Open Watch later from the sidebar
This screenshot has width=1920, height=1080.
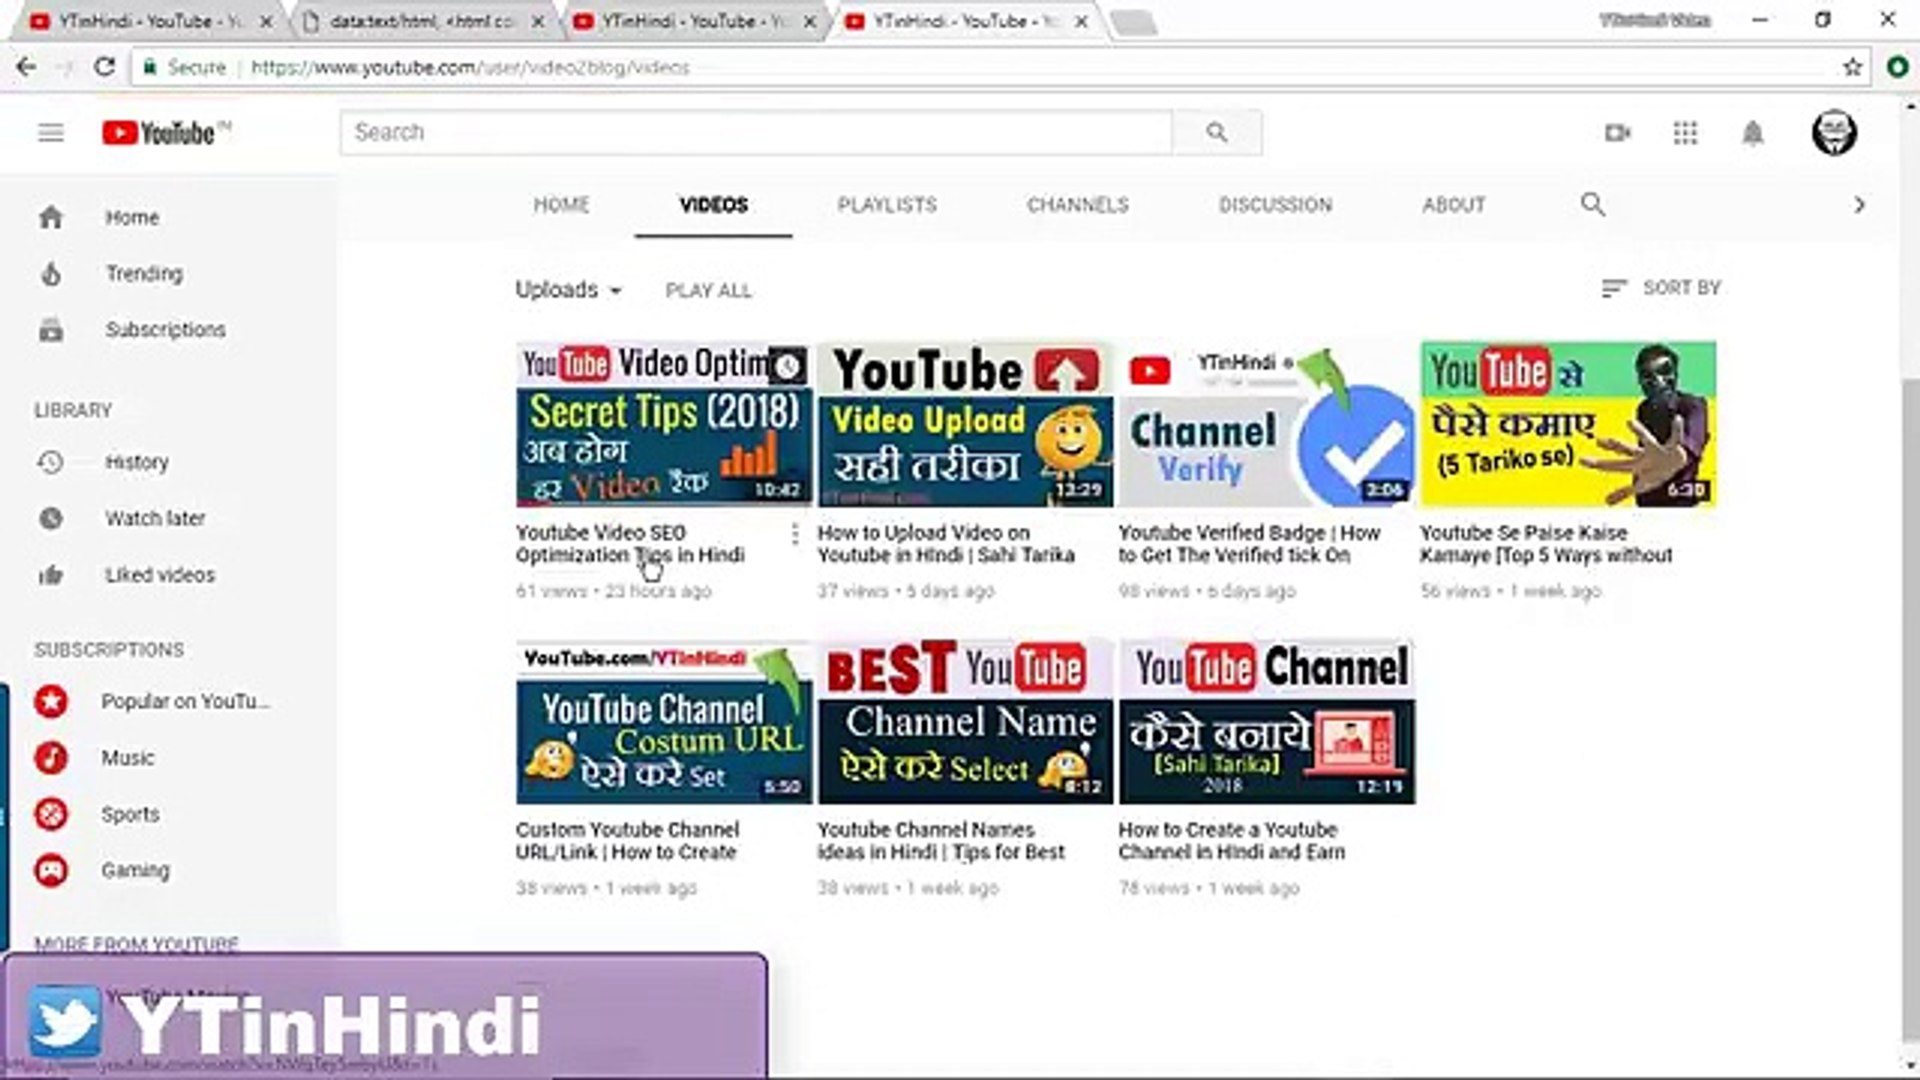(155, 518)
